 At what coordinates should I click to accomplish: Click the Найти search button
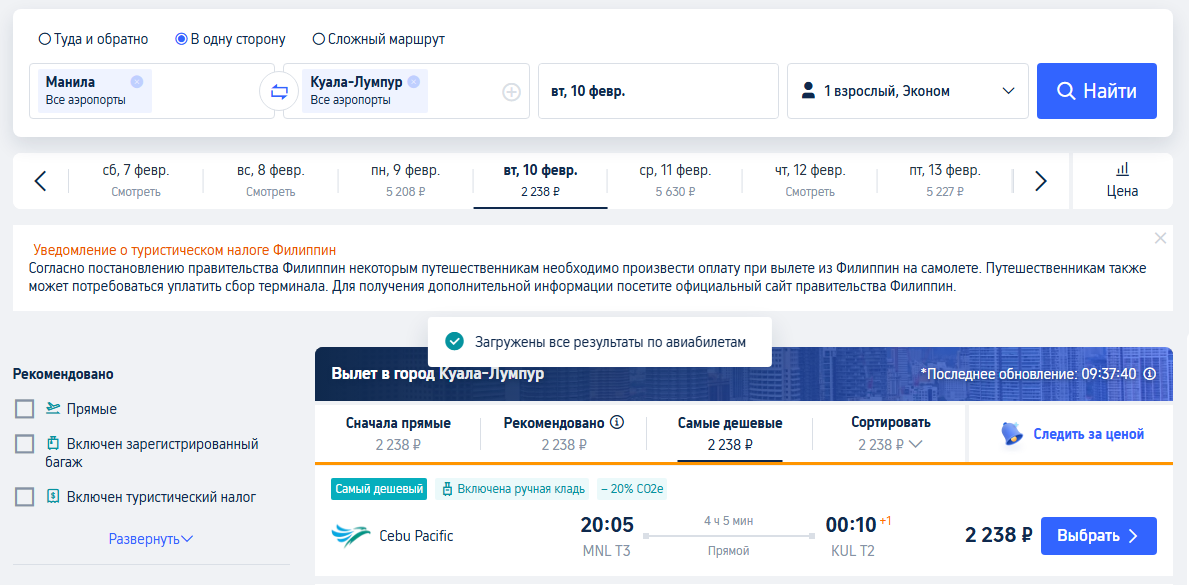(x=1096, y=91)
